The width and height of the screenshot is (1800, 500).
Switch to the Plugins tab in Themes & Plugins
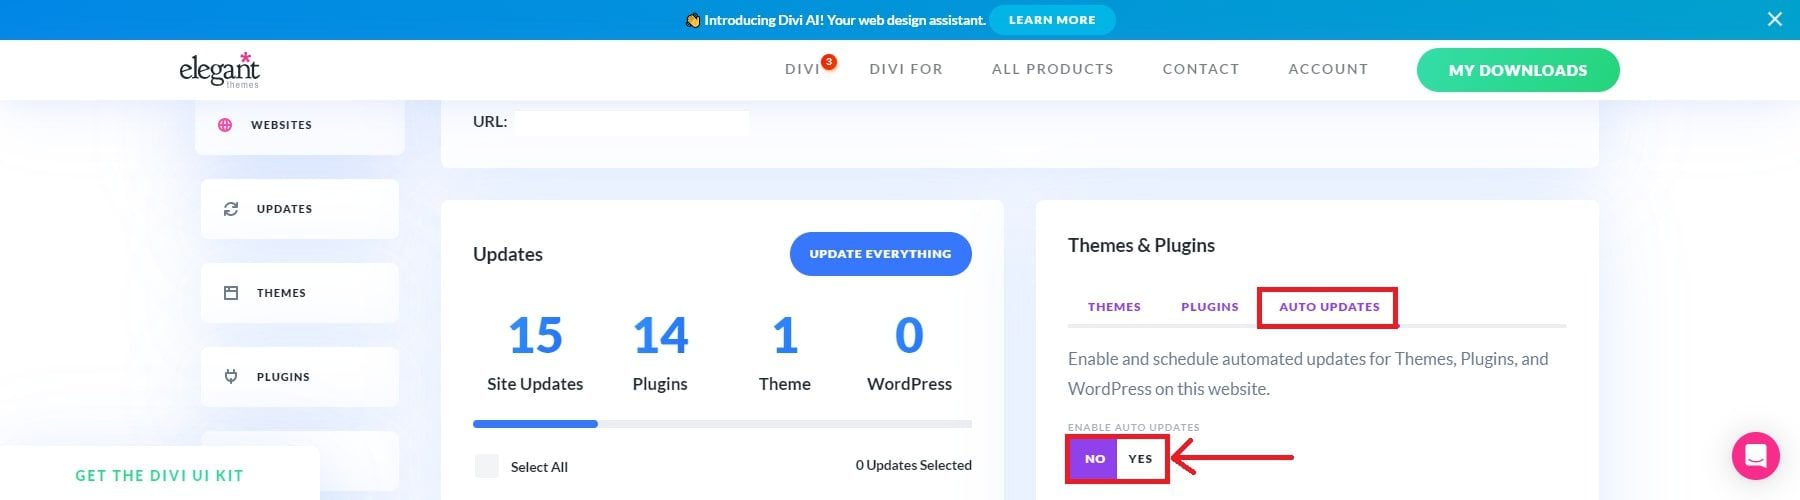(x=1209, y=307)
